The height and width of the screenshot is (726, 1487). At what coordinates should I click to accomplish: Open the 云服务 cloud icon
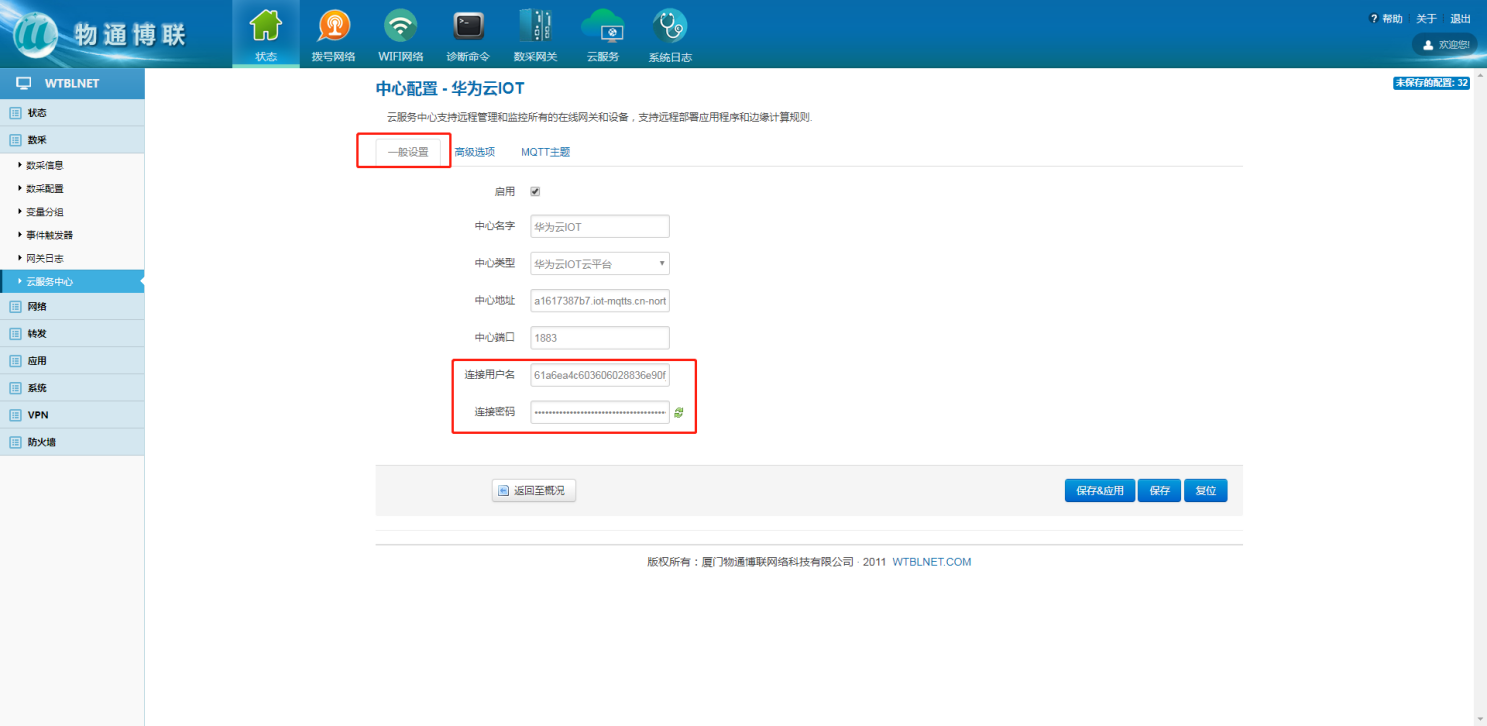(602, 26)
